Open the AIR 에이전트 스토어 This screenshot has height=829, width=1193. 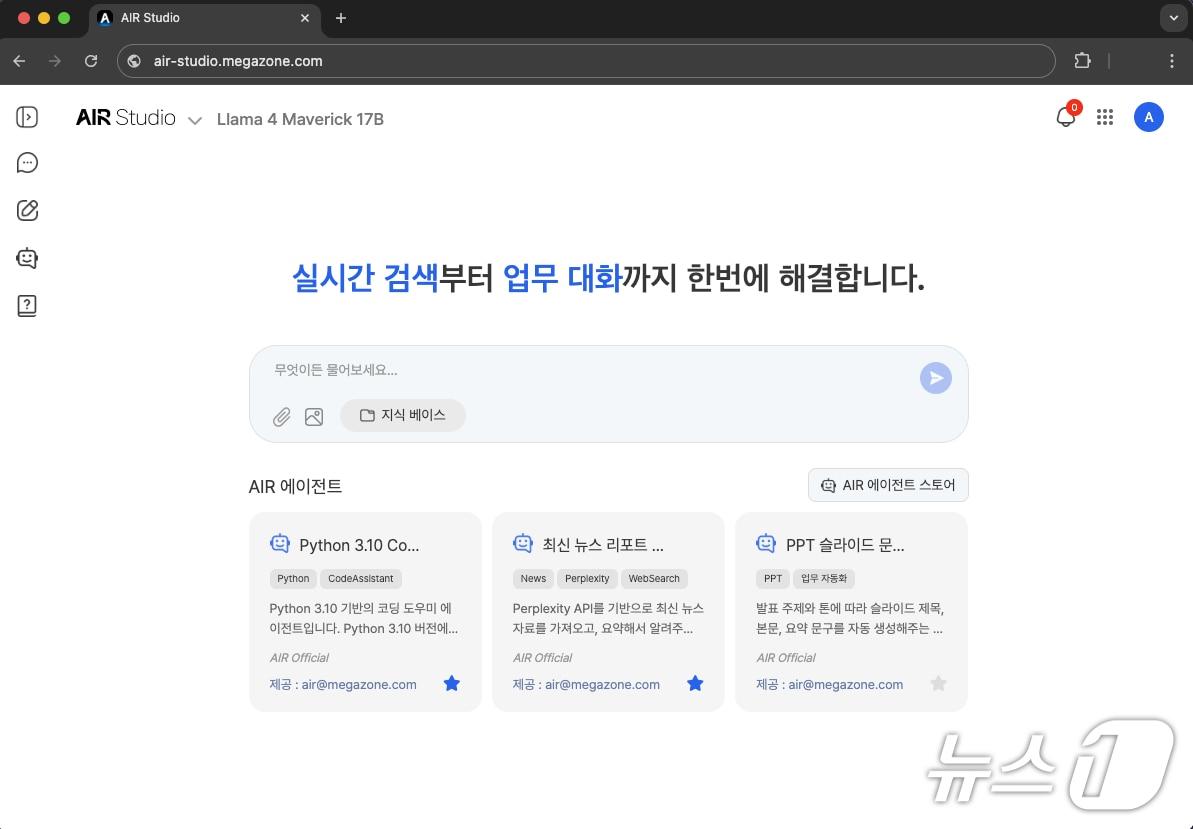click(888, 485)
